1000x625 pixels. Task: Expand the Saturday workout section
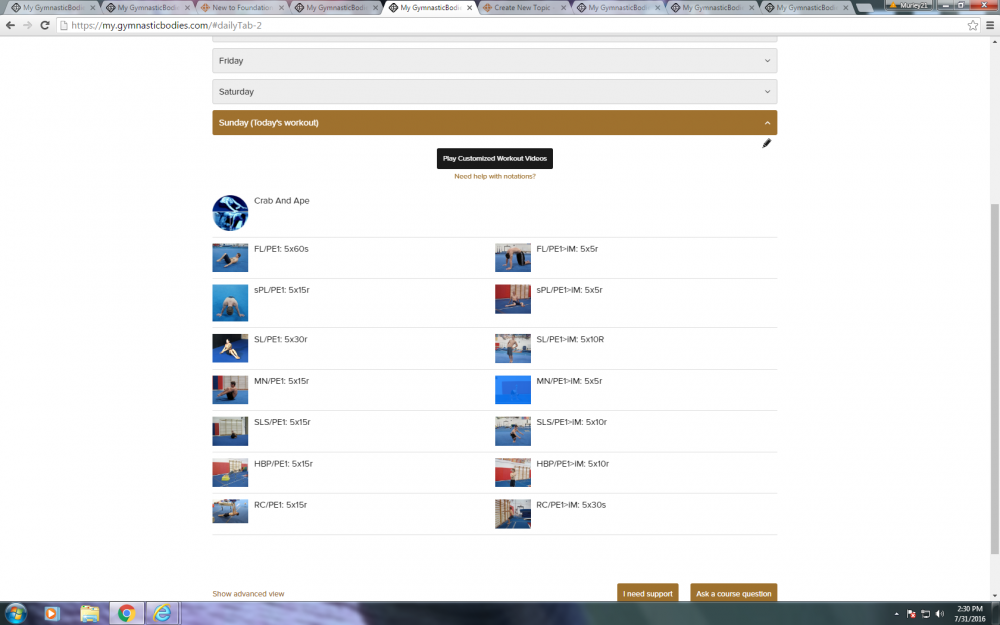[x=495, y=92]
